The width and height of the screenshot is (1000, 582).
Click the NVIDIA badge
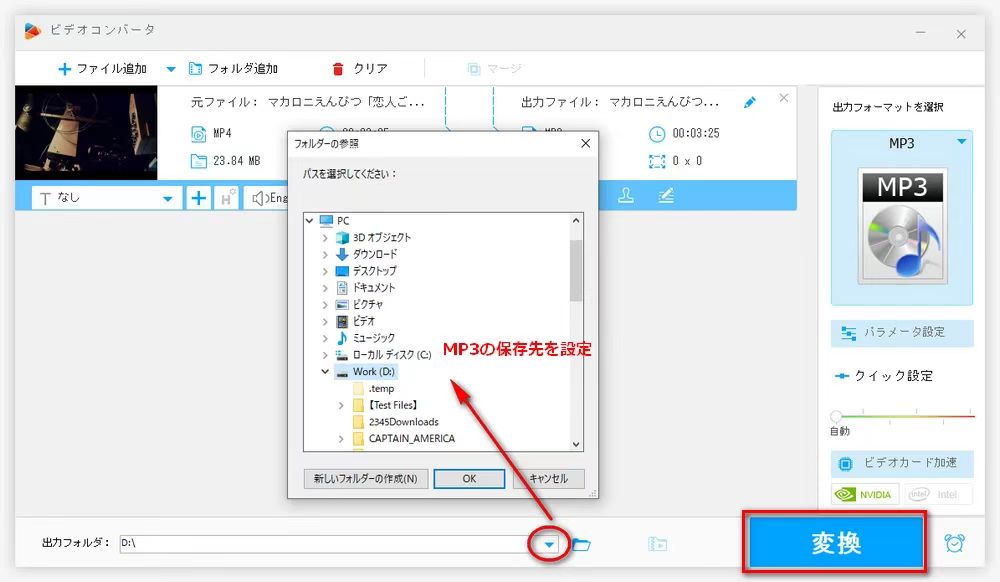click(865, 495)
